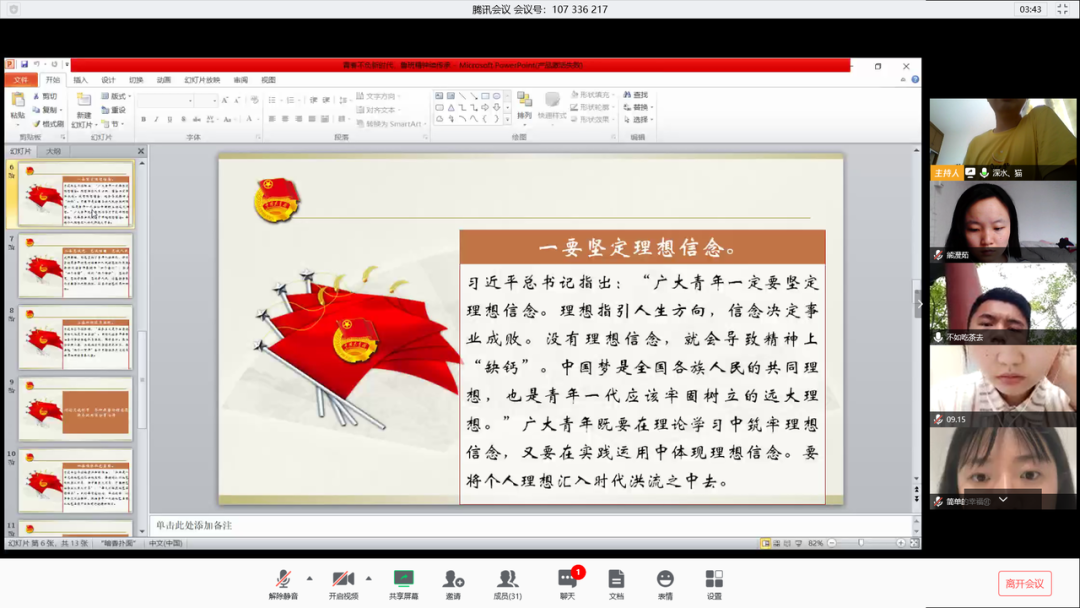Expand the audio options arrow beside microphone
1080x608 pixels.
[x=309, y=578]
